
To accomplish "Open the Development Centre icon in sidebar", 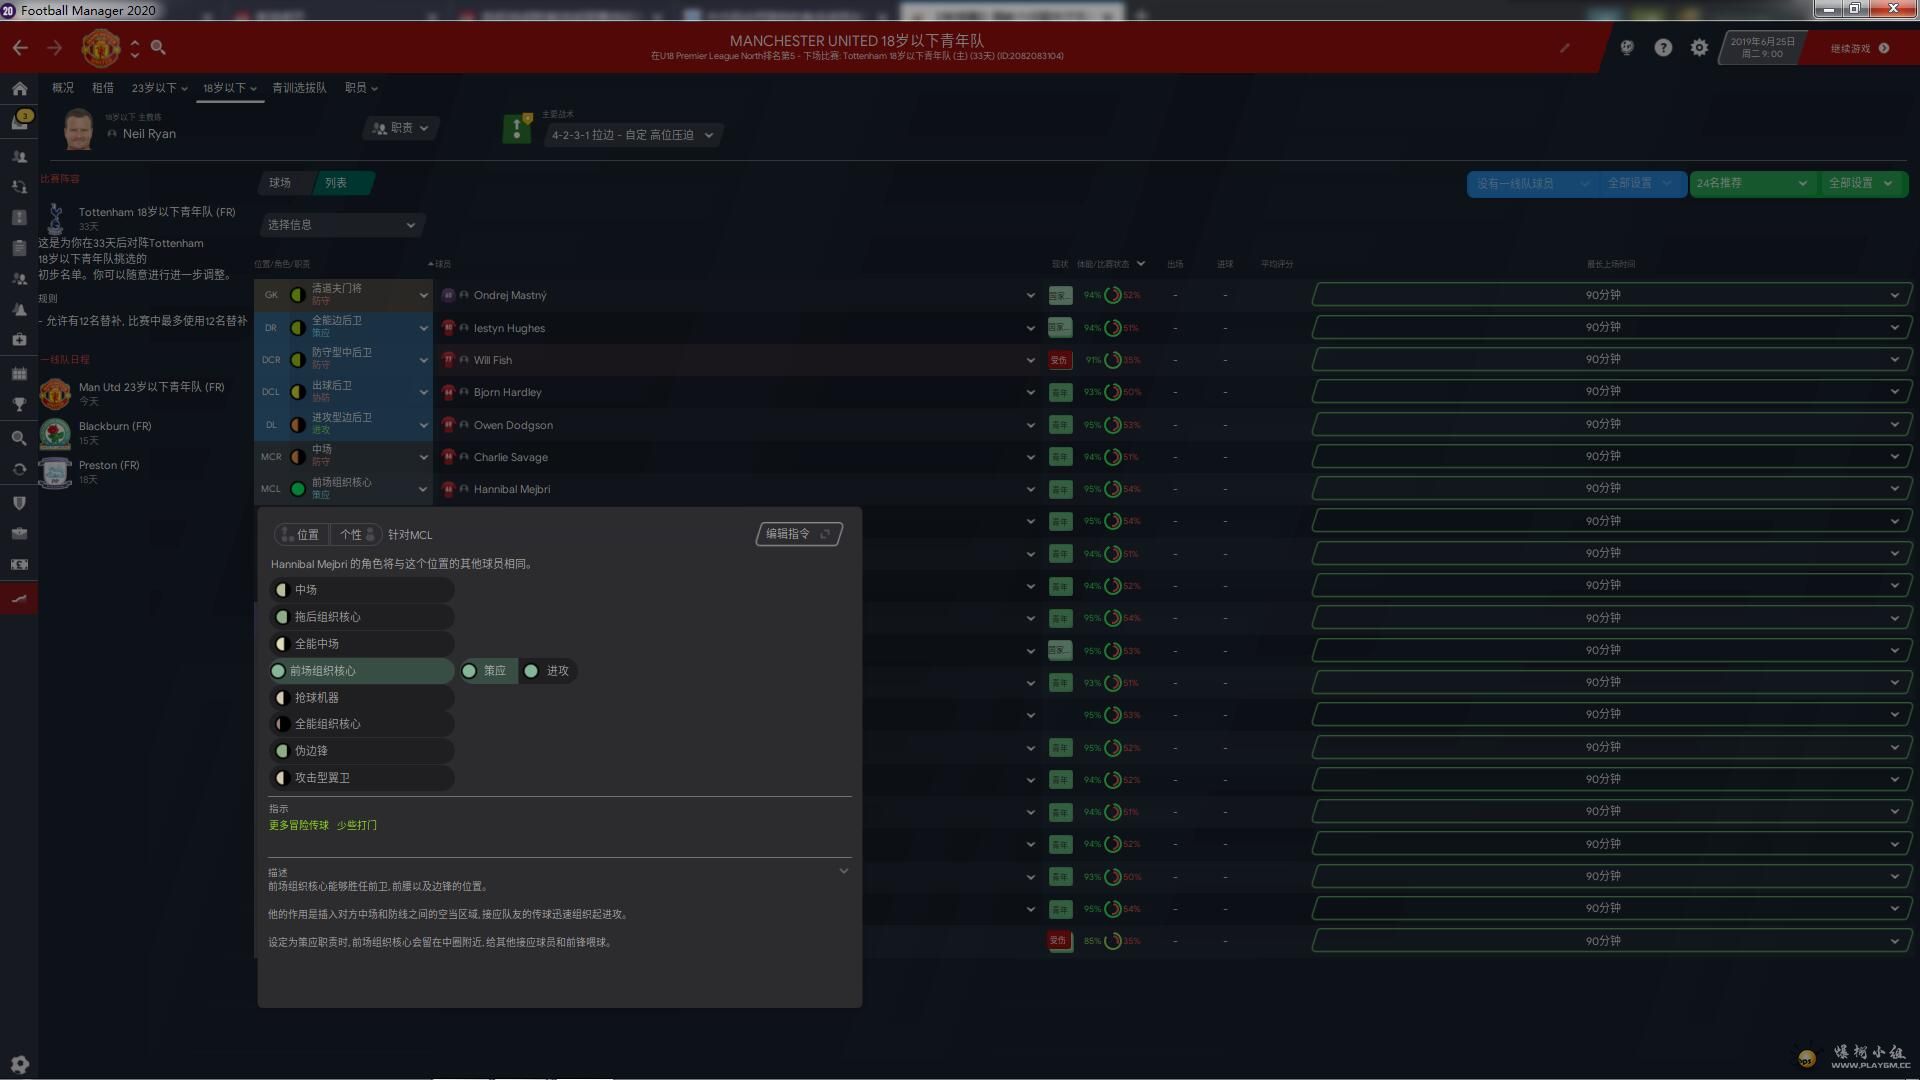I will [x=19, y=599].
